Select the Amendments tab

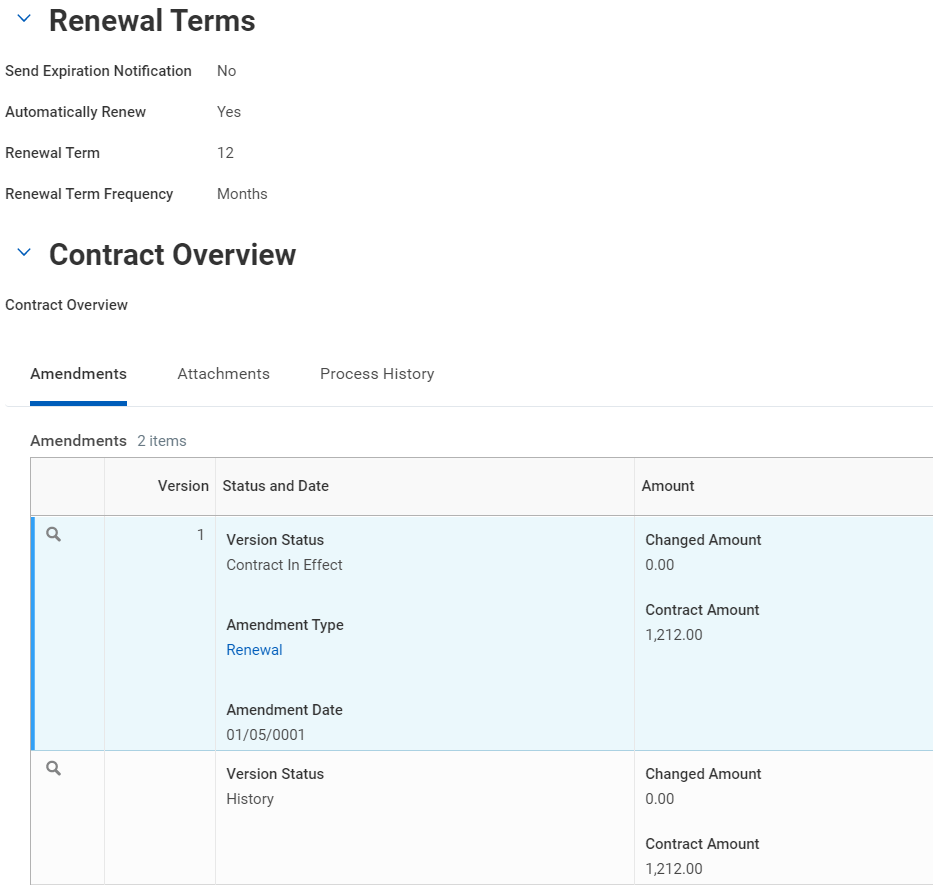pos(78,374)
